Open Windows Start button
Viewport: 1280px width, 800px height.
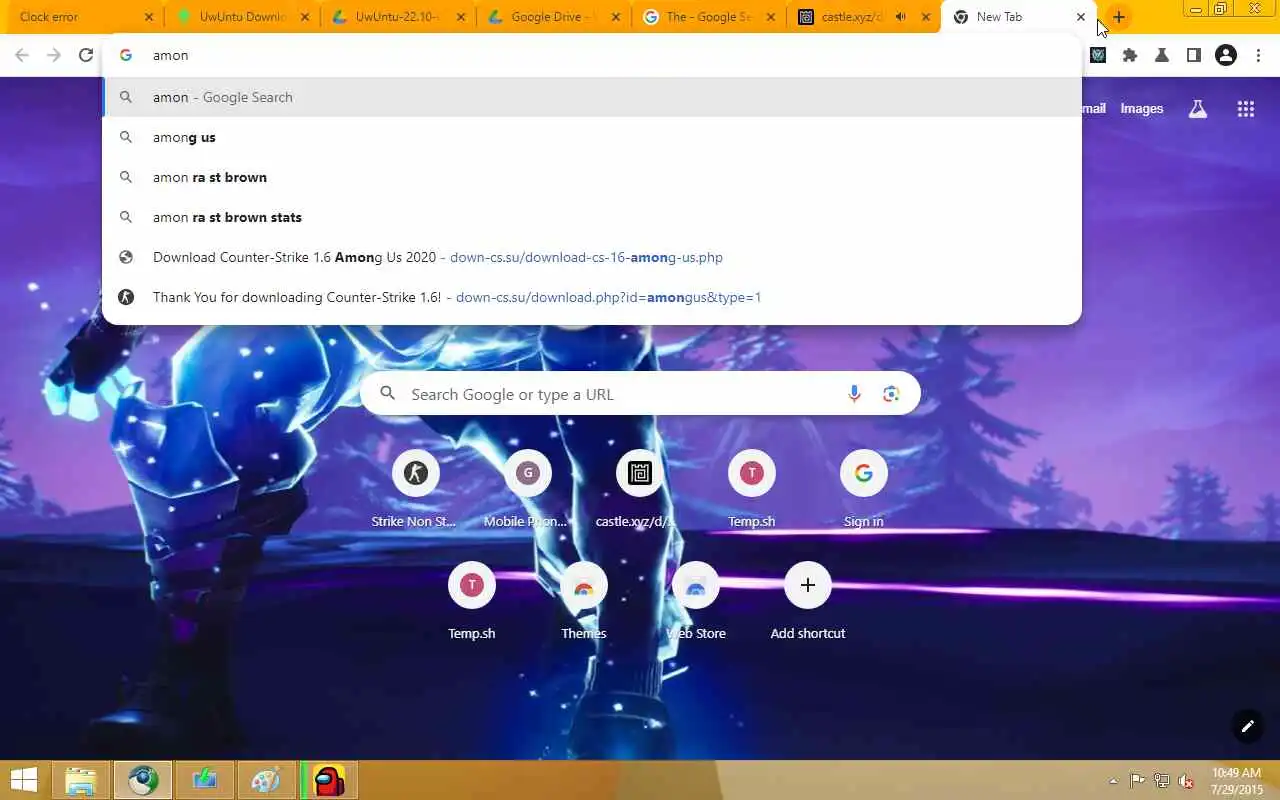point(24,780)
